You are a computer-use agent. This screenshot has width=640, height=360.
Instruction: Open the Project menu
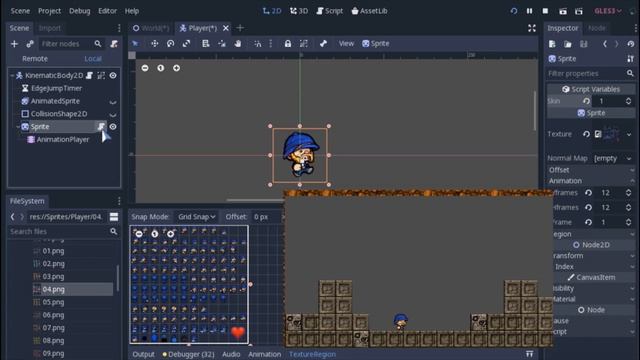(x=49, y=11)
